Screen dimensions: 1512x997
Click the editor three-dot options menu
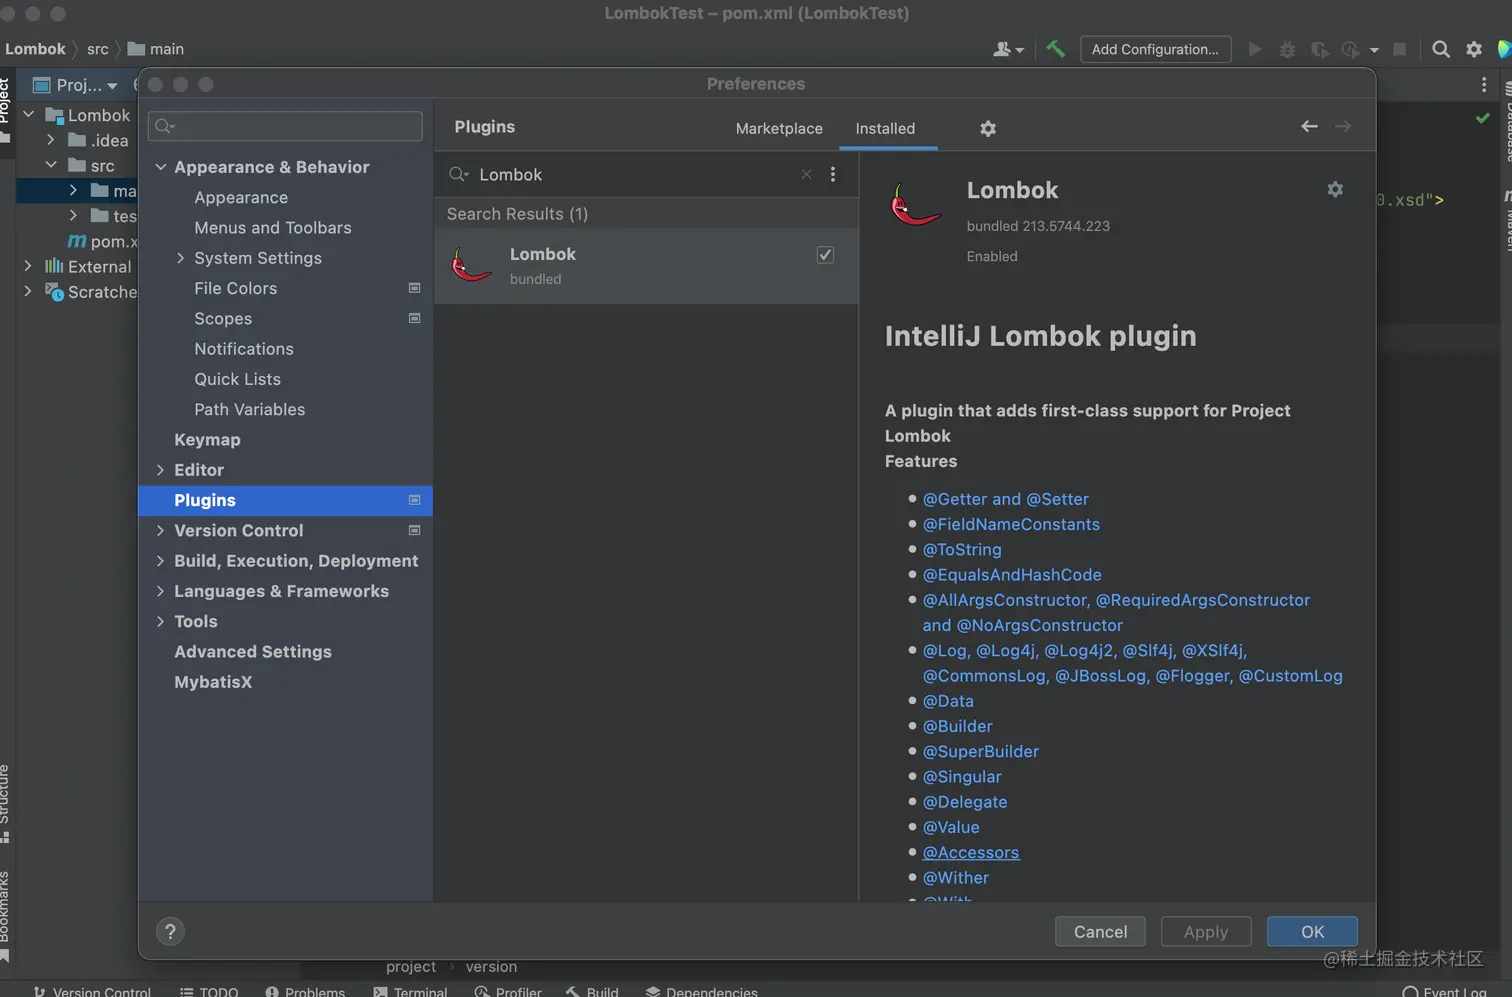[x=1484, y=85]
